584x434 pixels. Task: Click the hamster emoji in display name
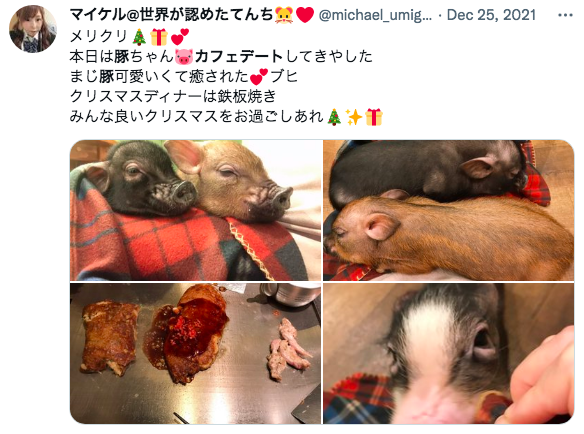coord(284,15)
